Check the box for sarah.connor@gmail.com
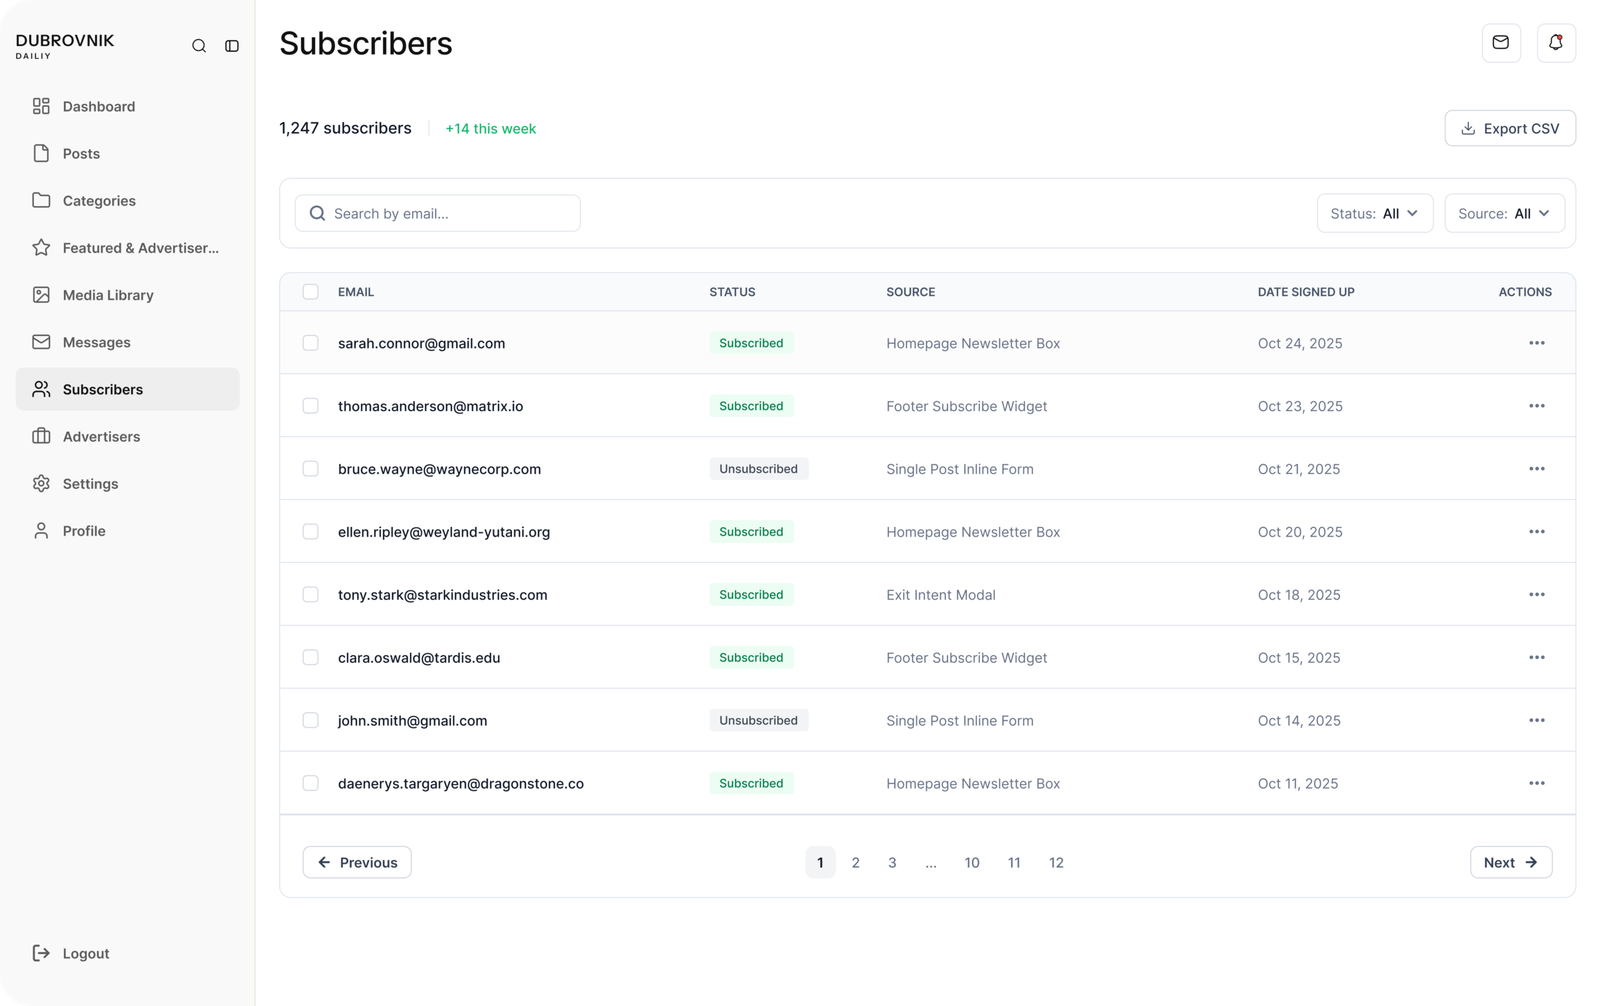Image resolution: width=1600 pixels, height=1006 pixels. pyautogui.click(x=311, y=343)
